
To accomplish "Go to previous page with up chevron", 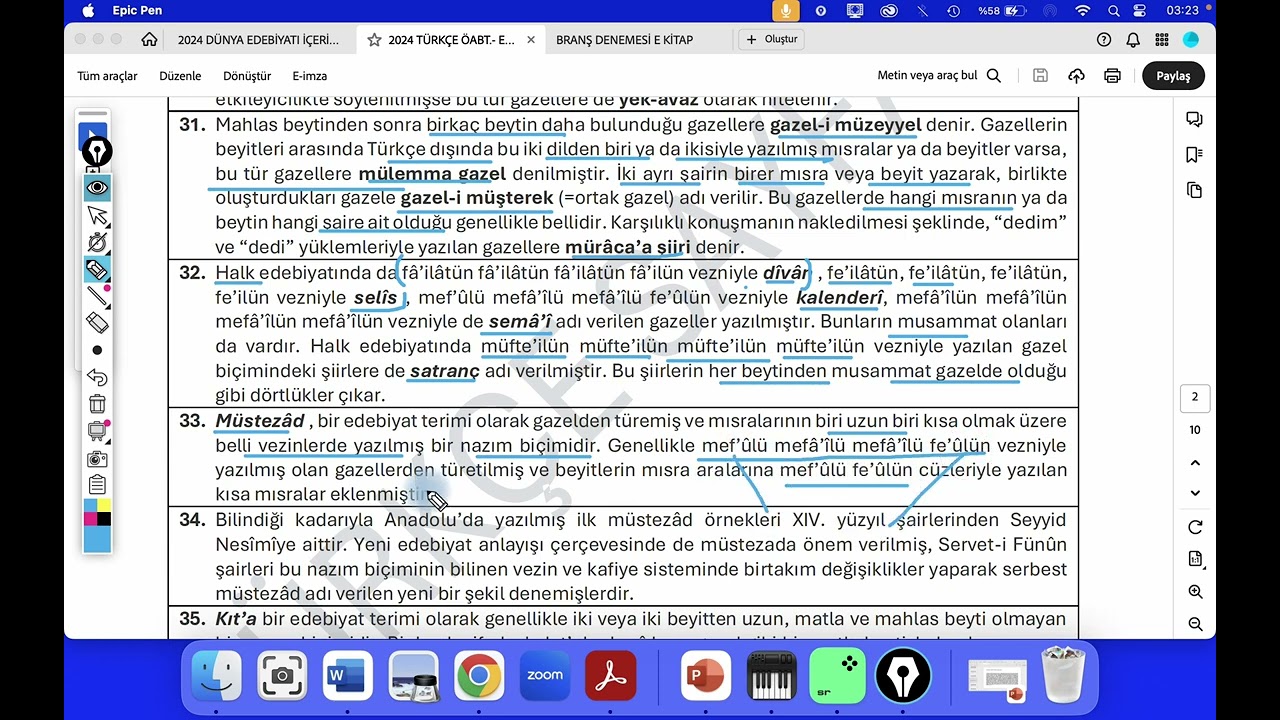I will click(1195, 463).
